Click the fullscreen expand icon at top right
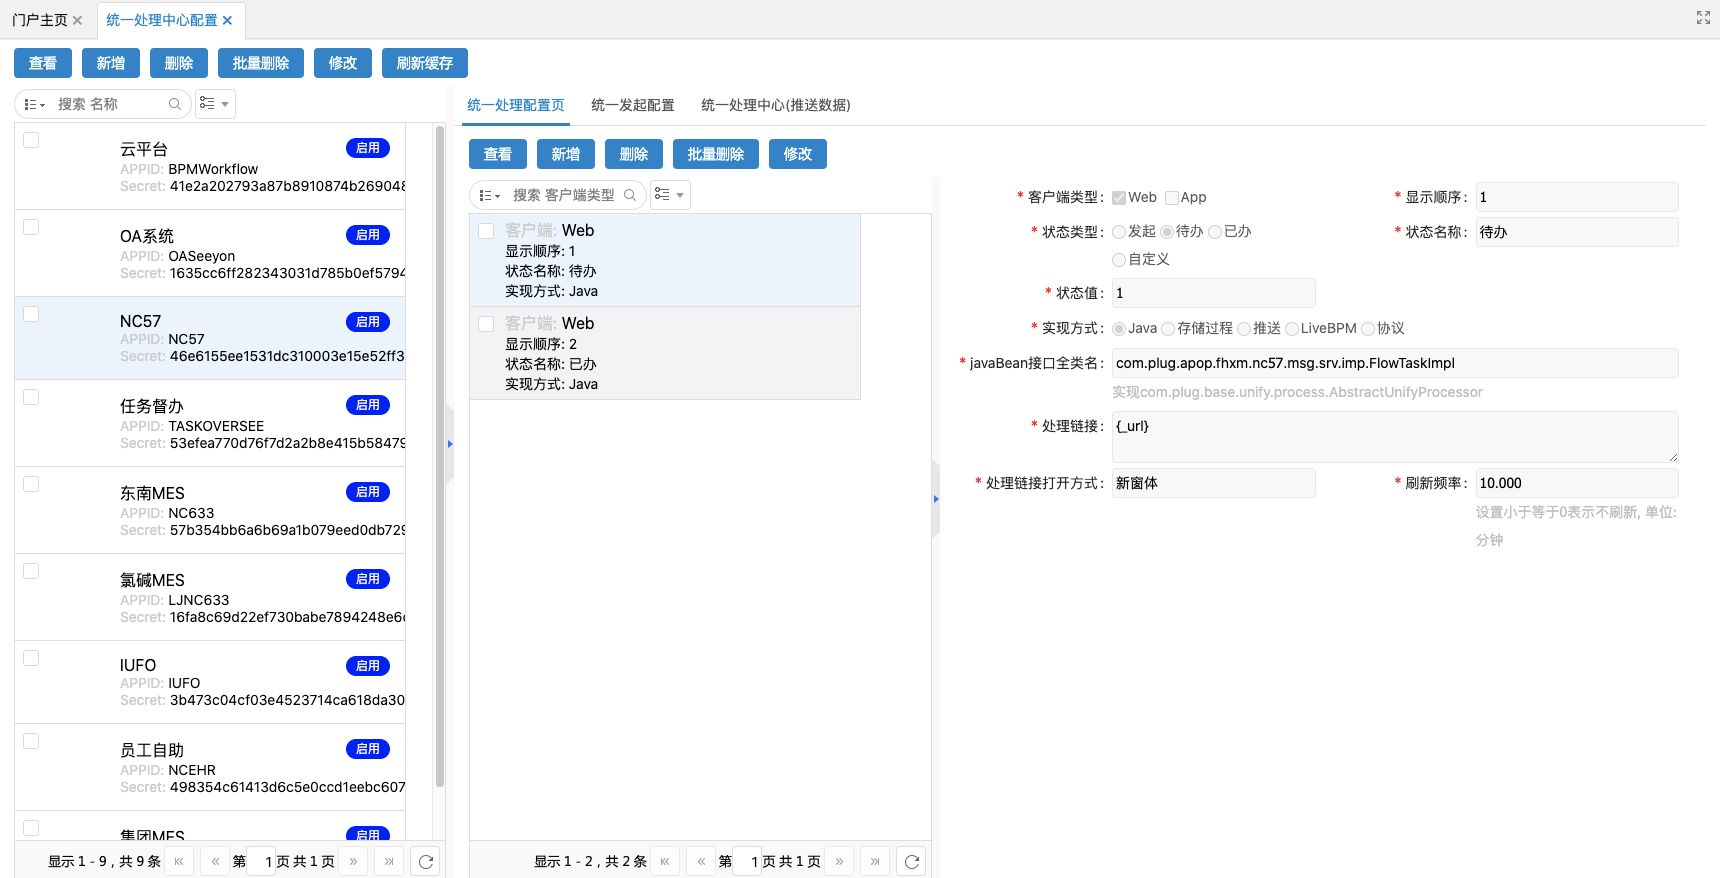The height and width of the screenshot is (878, 1720). (1703, 18)
